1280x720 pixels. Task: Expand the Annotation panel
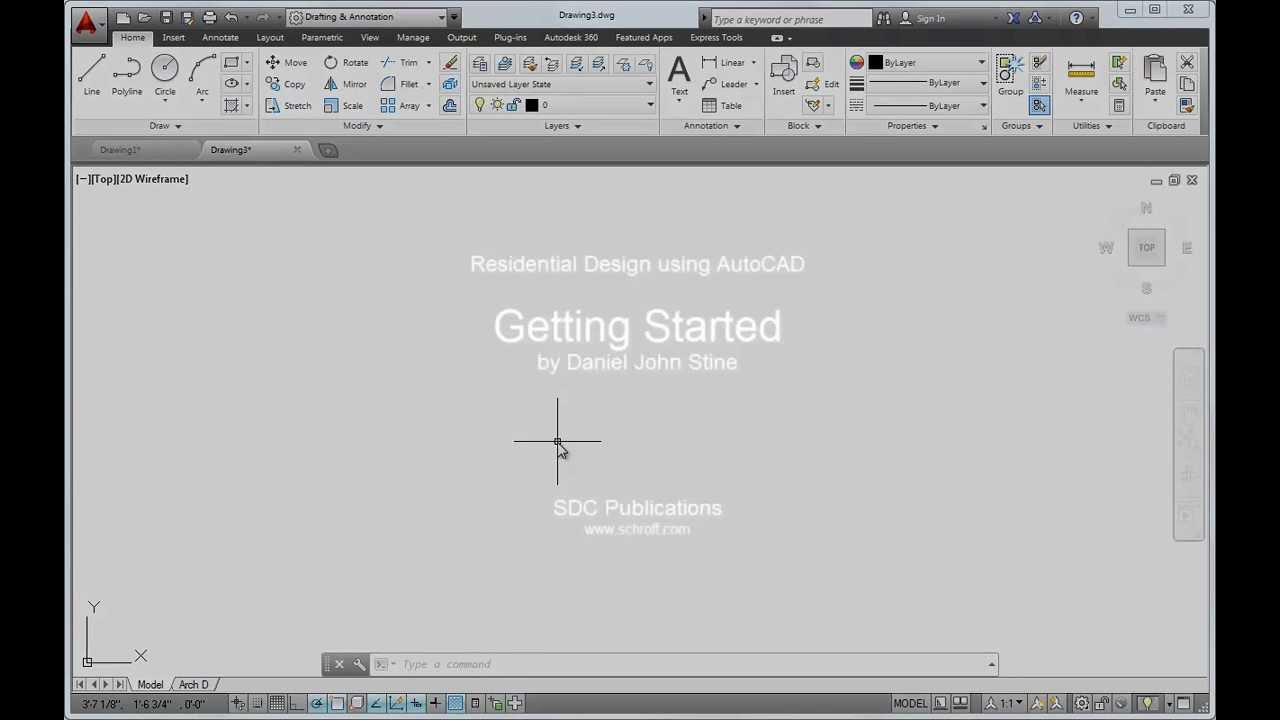[x=711, y=126]
